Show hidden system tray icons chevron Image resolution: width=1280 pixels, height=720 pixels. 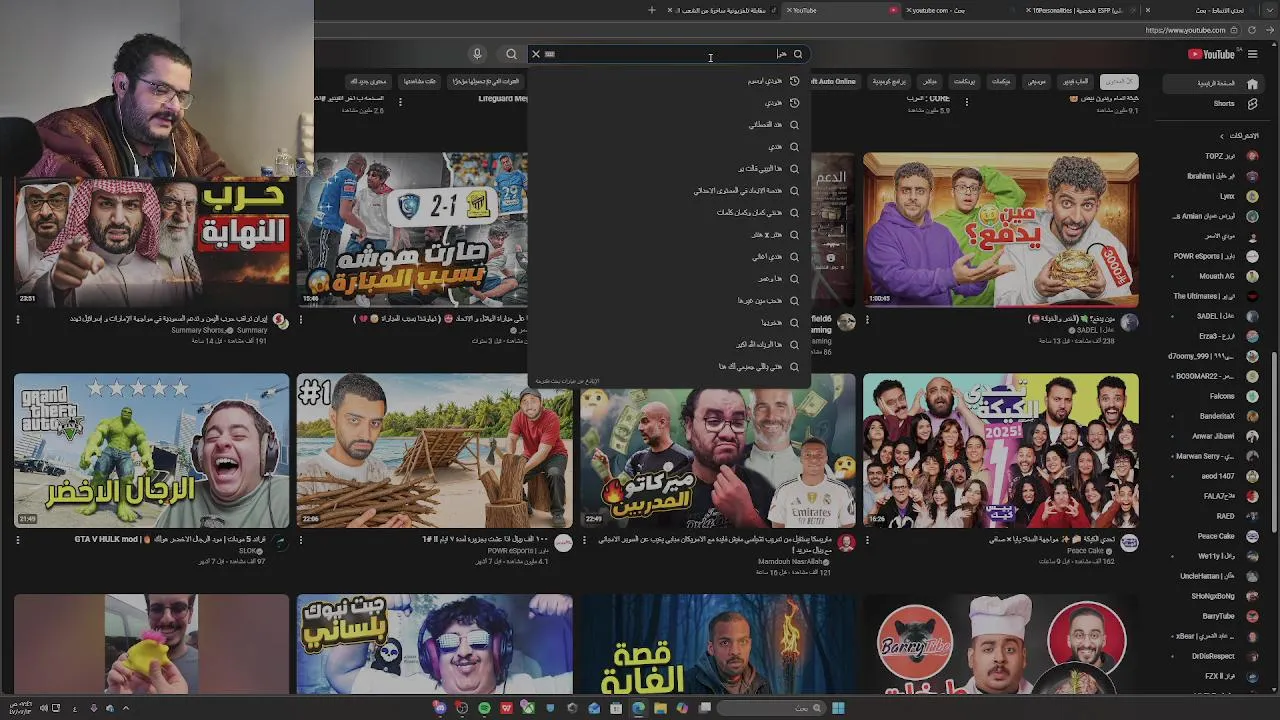point(126,708)
